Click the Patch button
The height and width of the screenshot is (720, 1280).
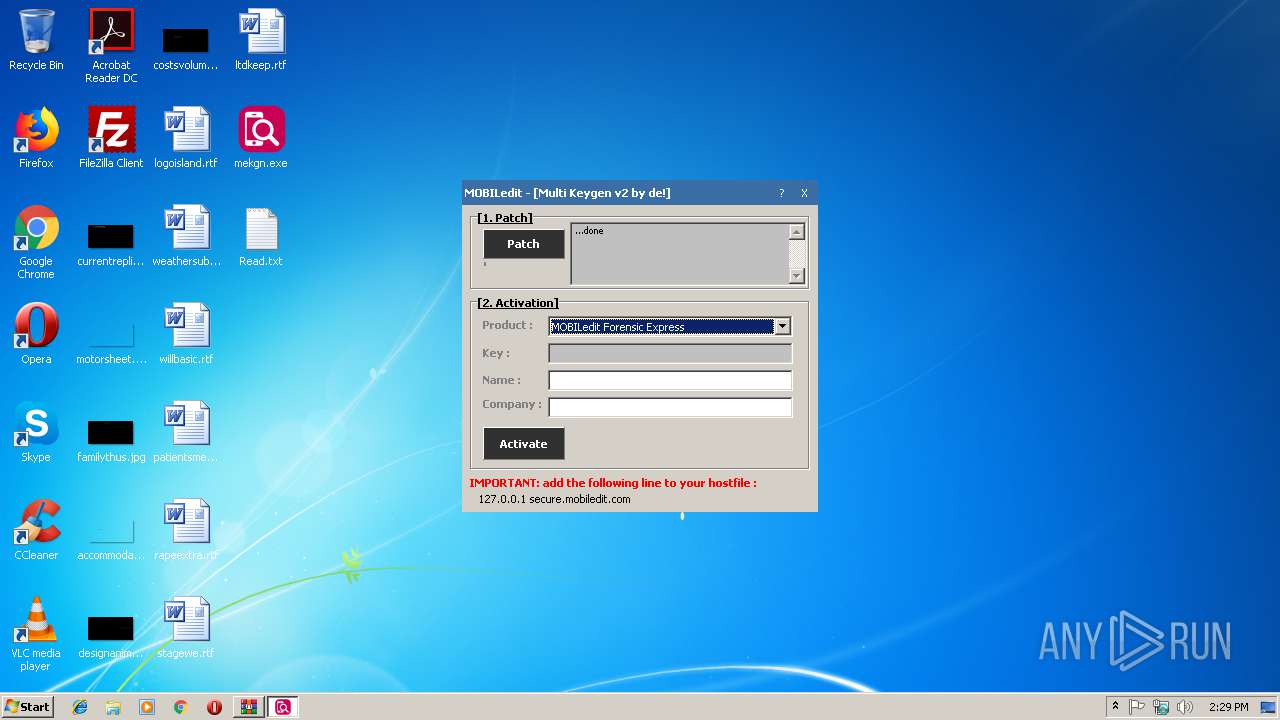point(523,244)
